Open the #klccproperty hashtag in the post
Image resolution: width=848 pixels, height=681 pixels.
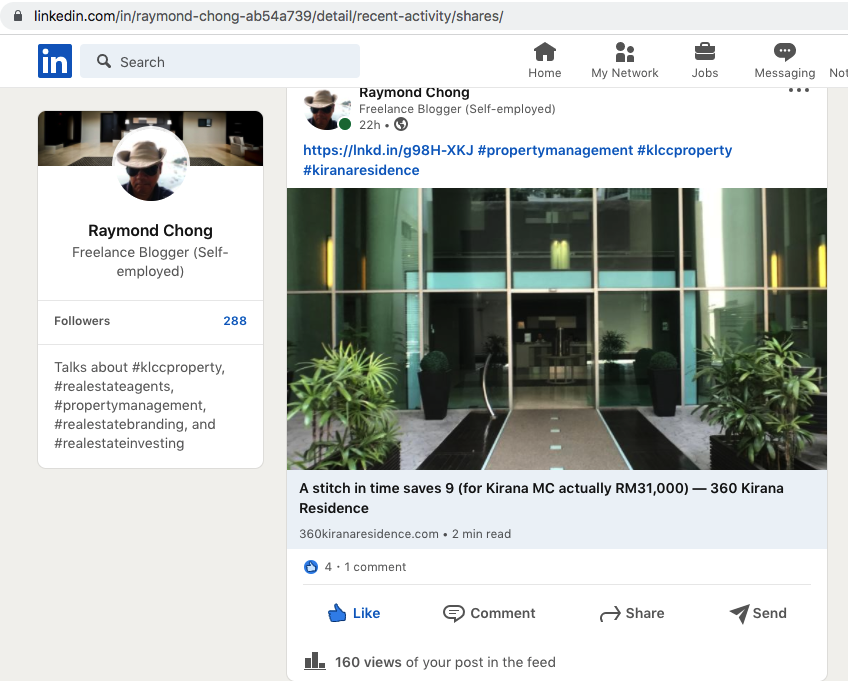tap(685, 150)
